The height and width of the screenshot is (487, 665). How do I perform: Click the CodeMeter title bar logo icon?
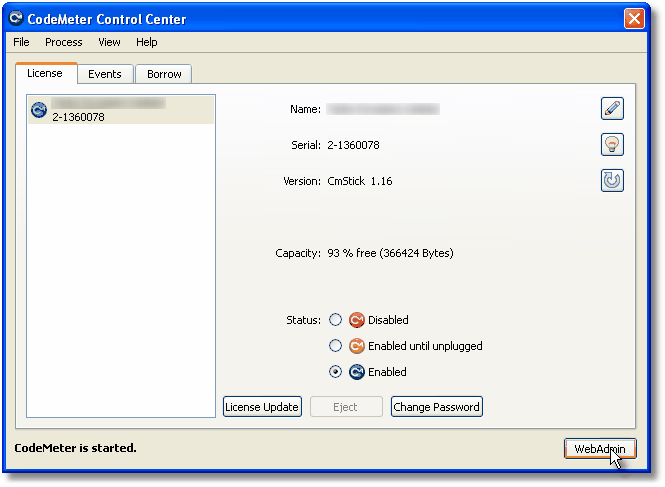pos(16,18)
